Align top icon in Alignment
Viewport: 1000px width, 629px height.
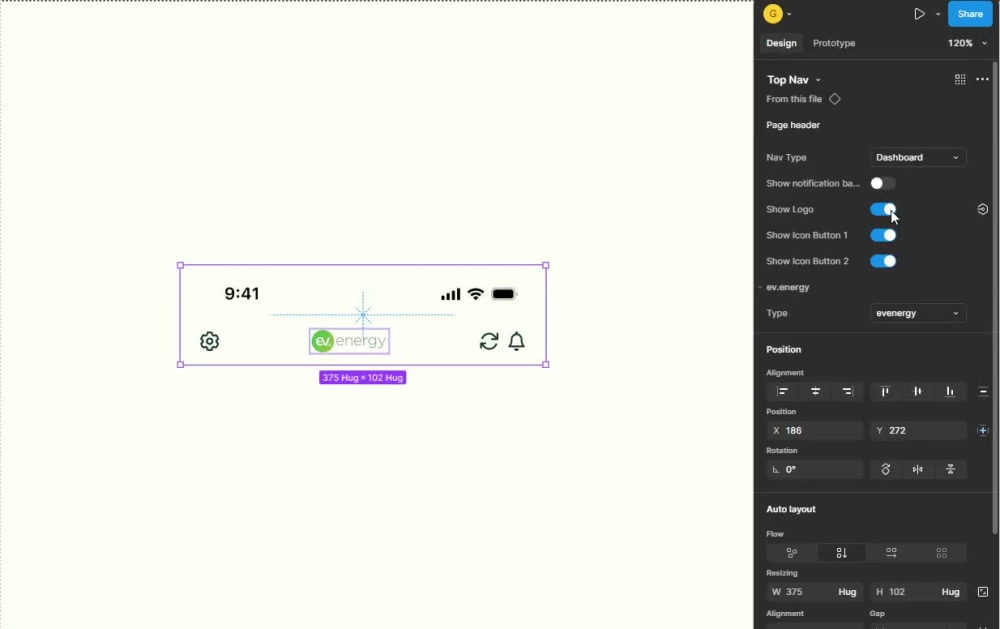coord(885,391)
